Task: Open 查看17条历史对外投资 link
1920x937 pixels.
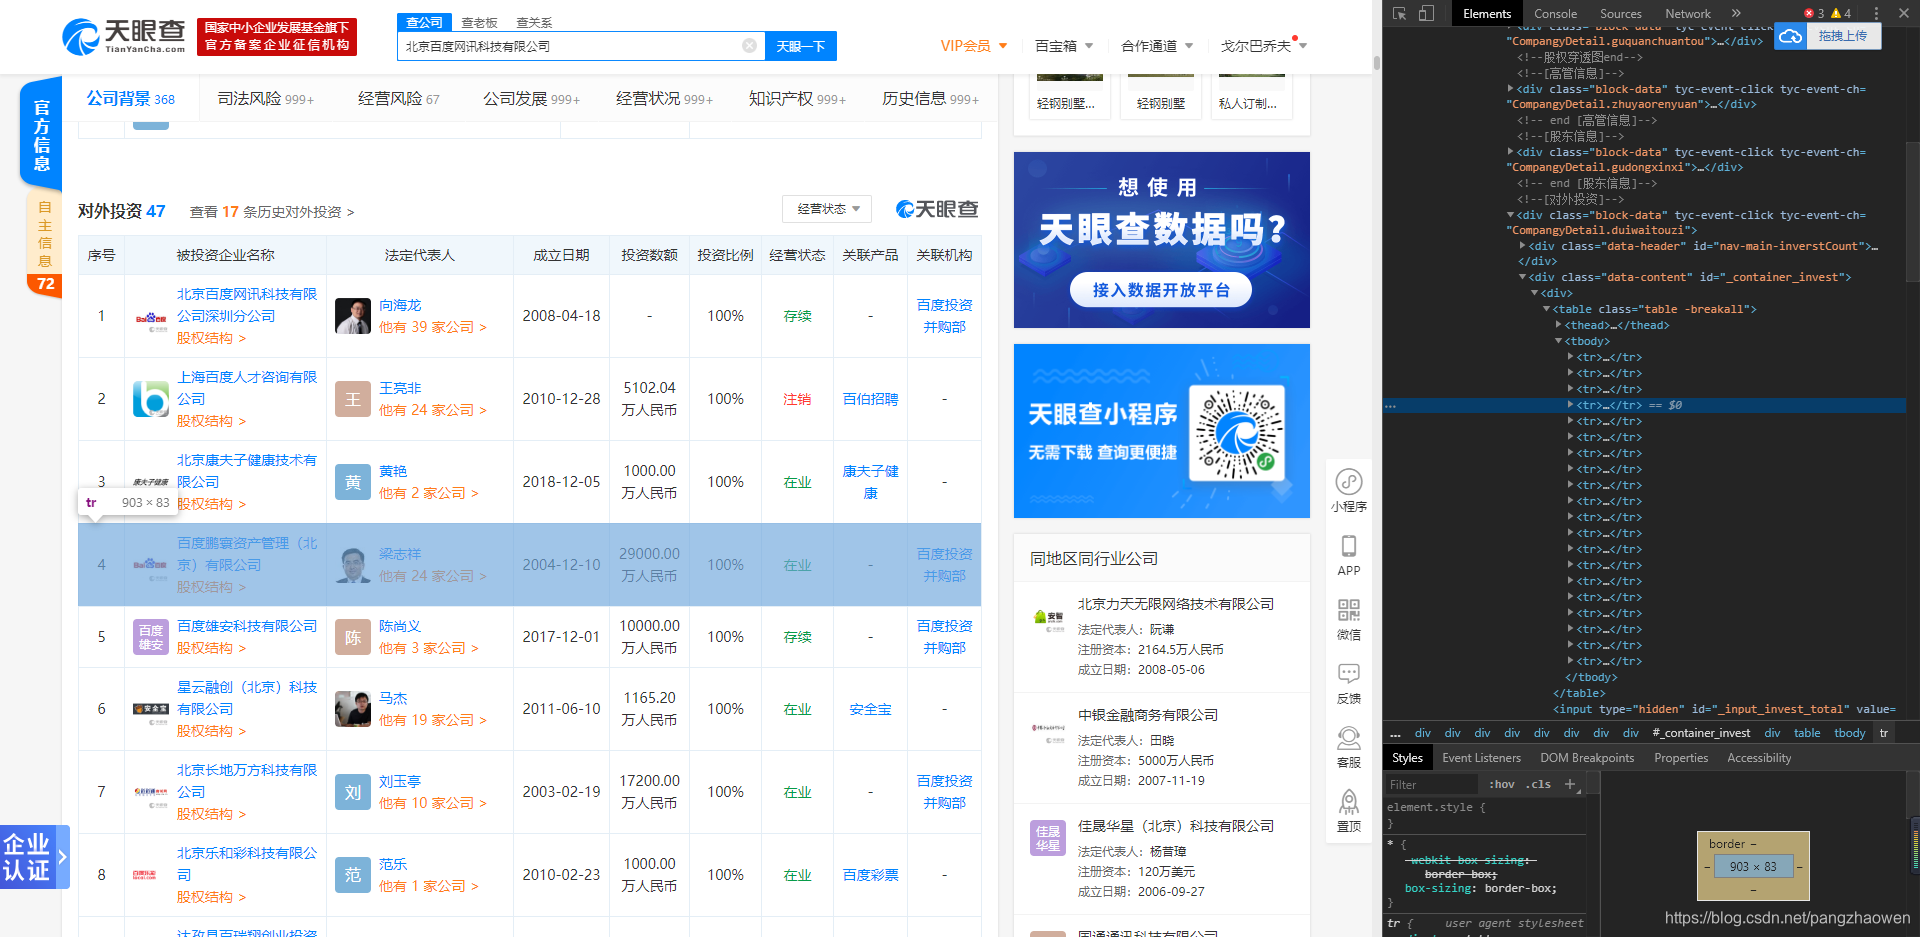Action: (x=271, y=211)
